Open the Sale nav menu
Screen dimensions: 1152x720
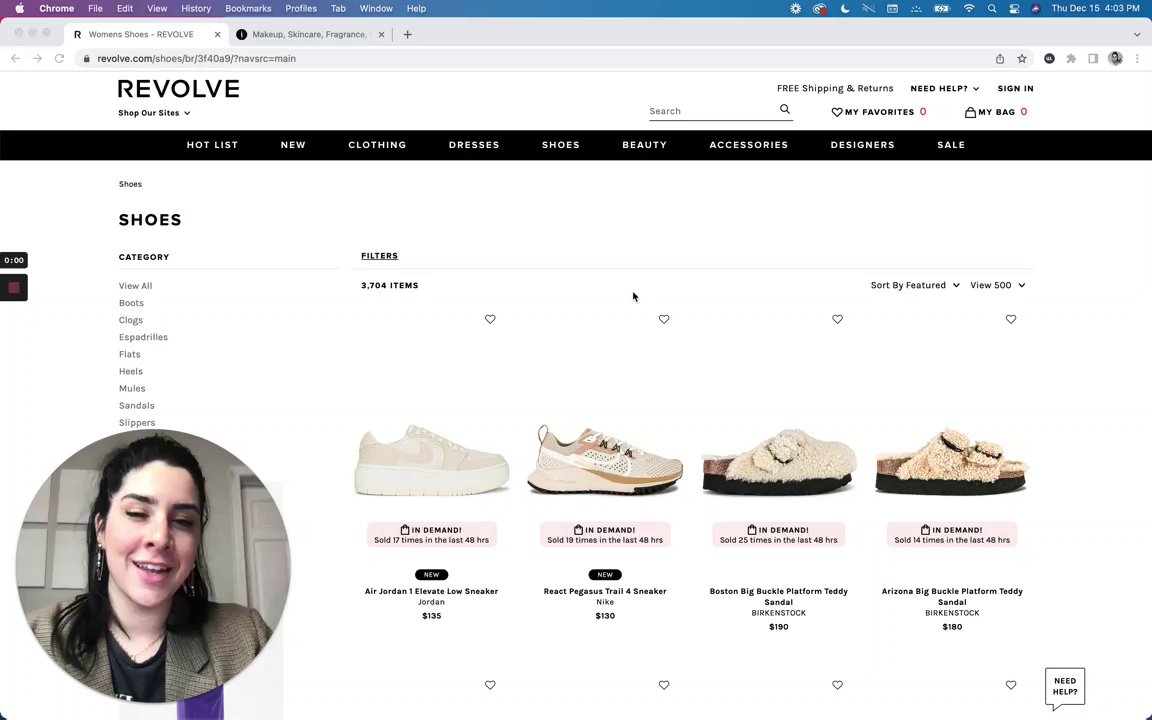click(x=951, y=145)
